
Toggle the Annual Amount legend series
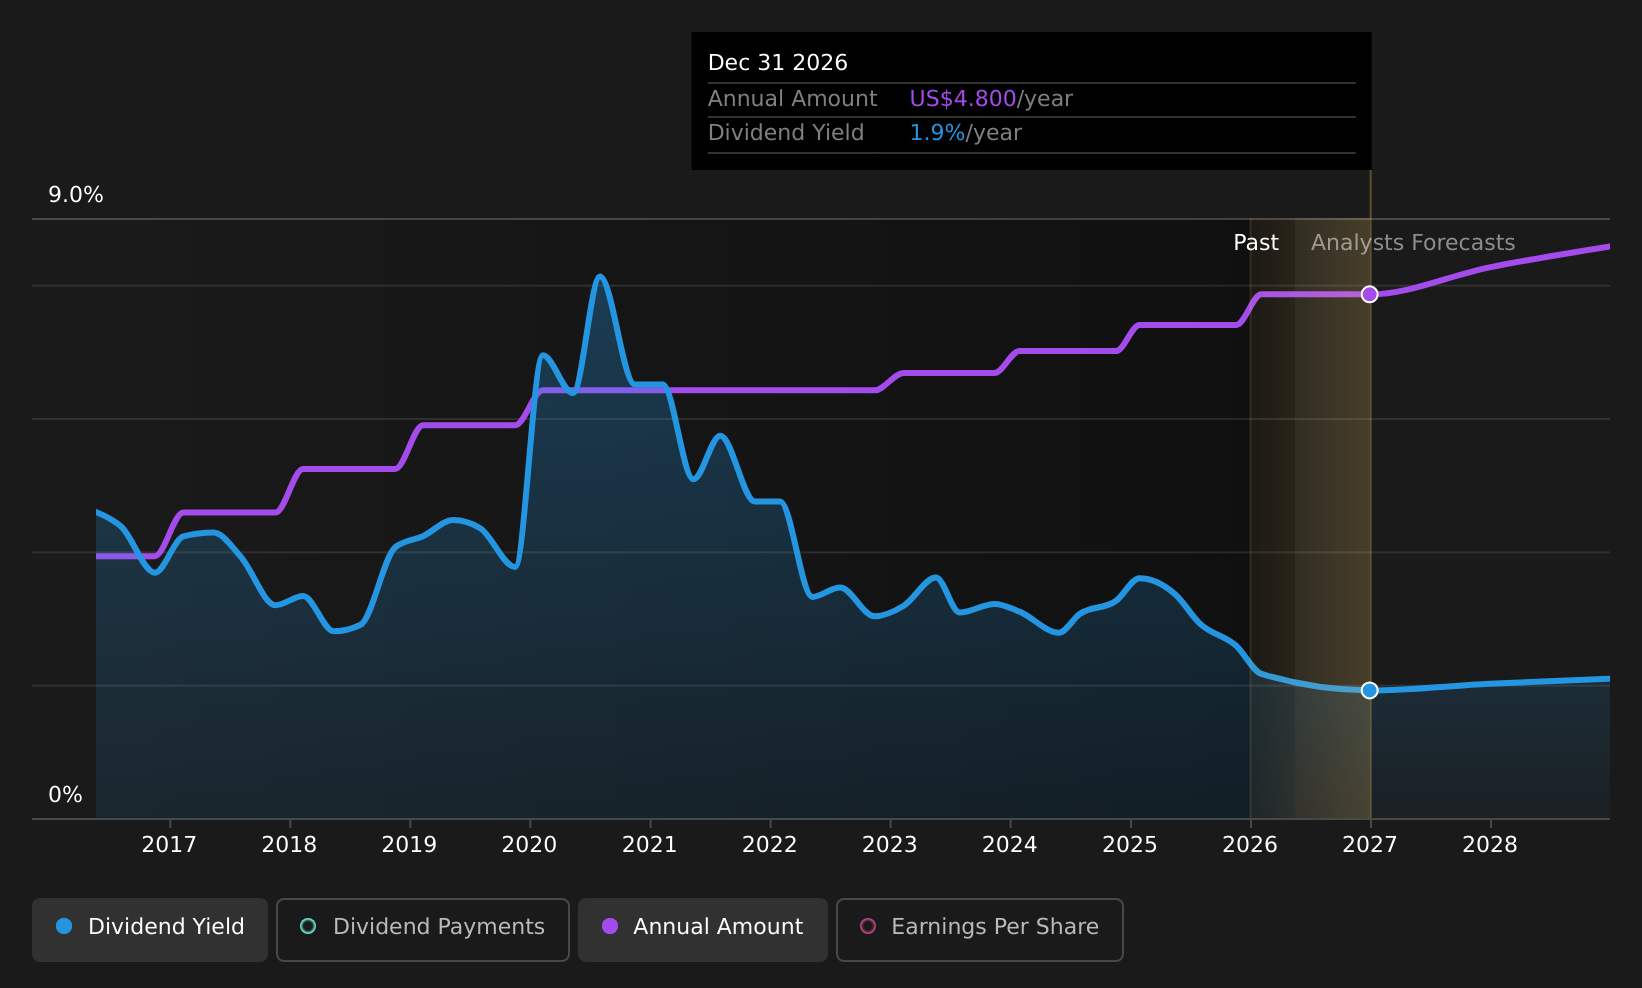coord(702,929)
